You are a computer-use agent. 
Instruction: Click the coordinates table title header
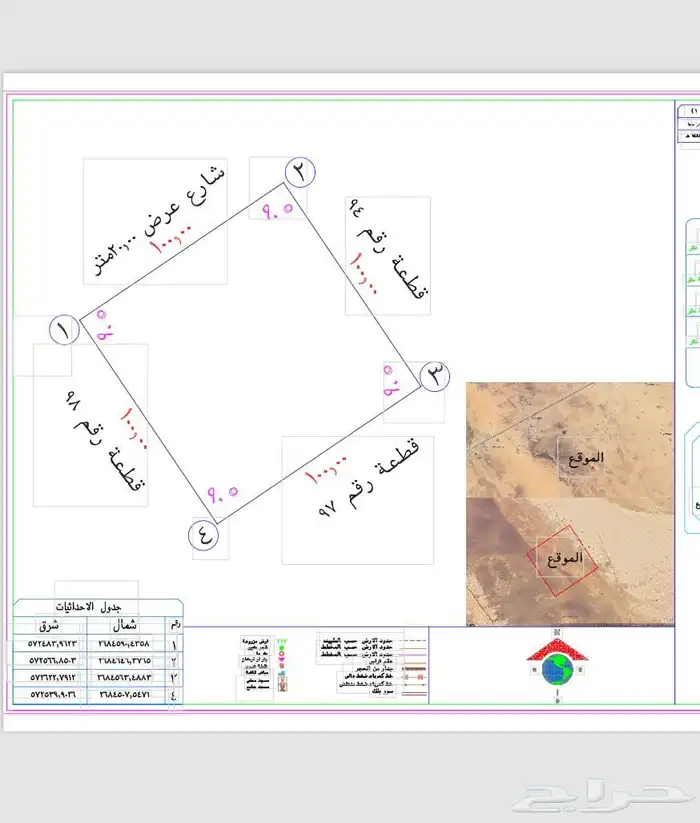(x=98, y=608)
